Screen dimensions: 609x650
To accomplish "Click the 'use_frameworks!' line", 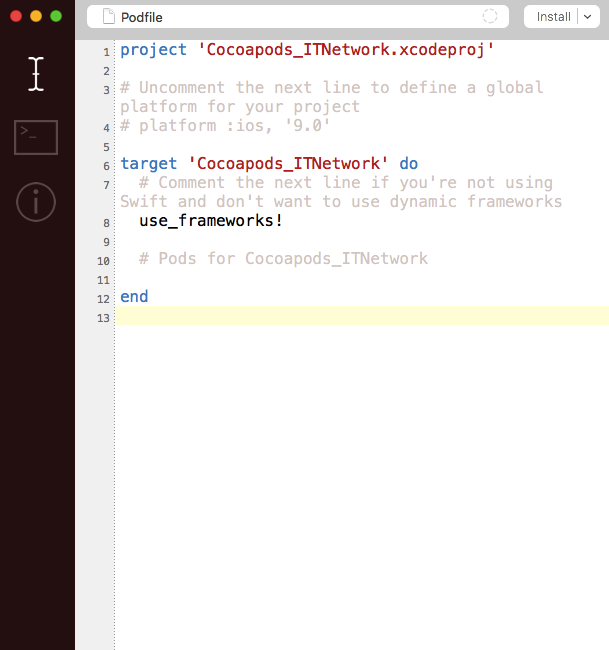I will (211, 221).
